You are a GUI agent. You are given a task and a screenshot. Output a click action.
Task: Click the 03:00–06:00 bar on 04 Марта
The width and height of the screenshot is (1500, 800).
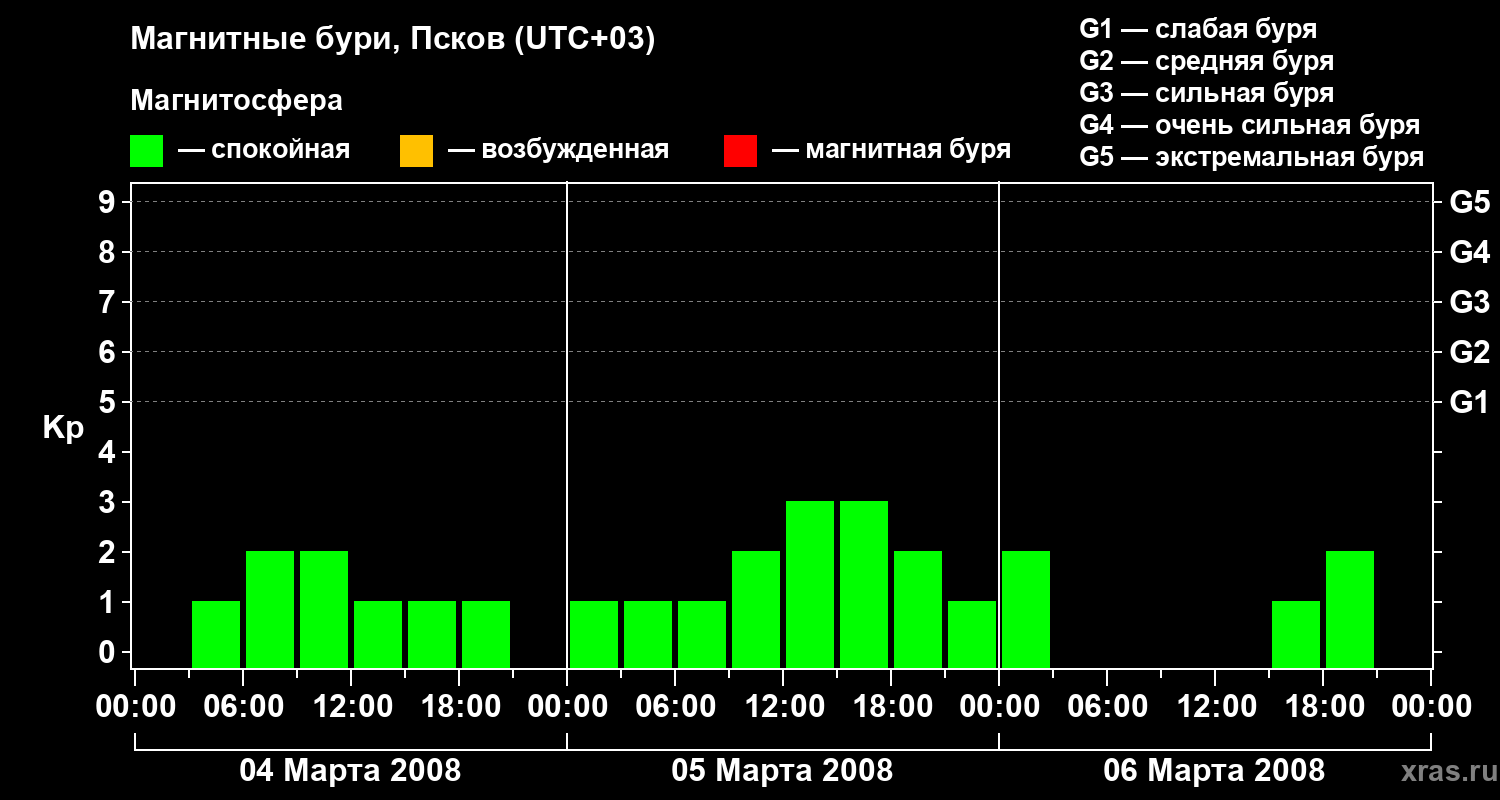click(216, 634)
